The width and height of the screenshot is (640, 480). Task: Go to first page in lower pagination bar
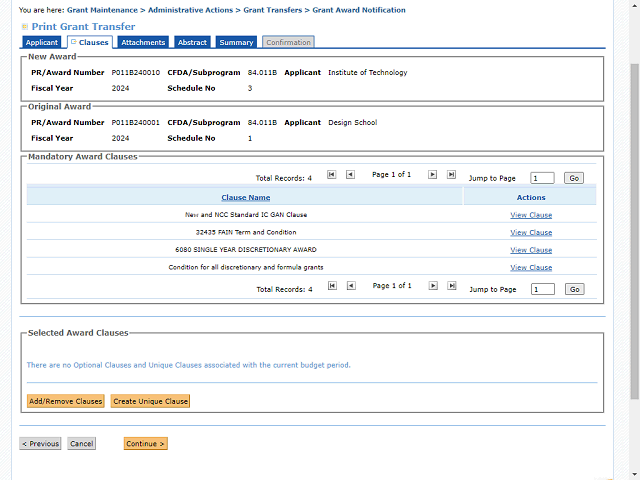tap(332, 286)
